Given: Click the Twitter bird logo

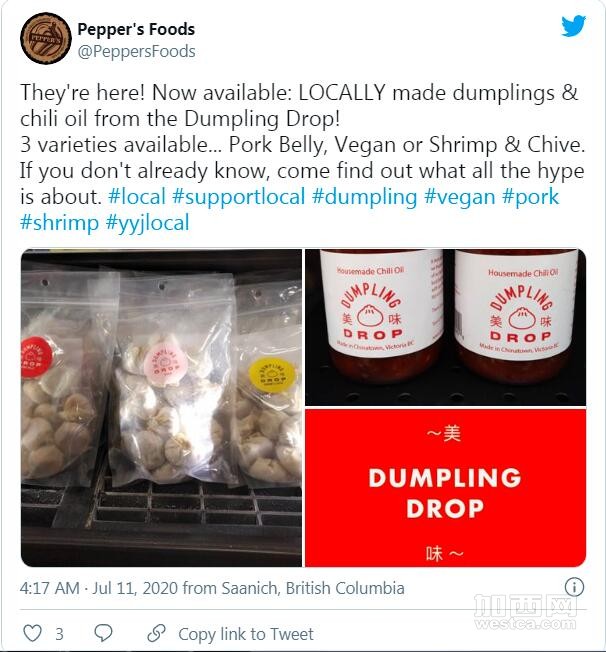Looking at the screenshot, I should tap(574, 26).
